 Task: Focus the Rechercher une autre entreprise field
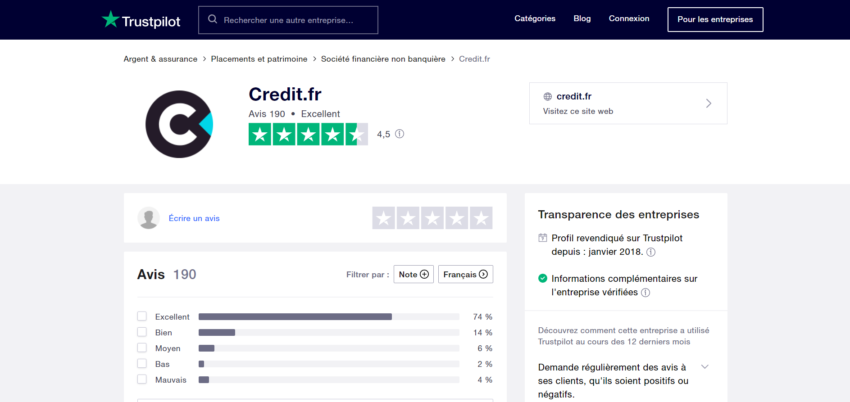pos(288,20)
